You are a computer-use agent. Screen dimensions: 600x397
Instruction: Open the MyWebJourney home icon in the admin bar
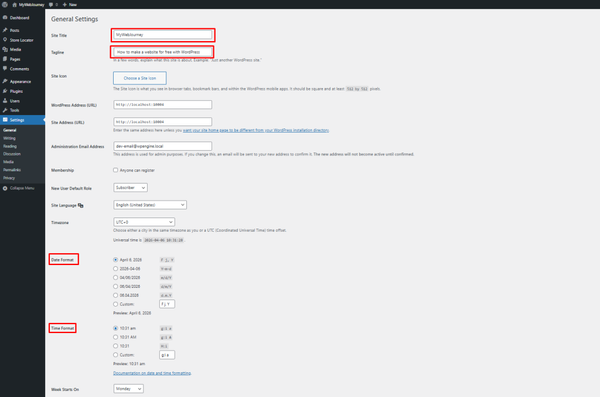15,5
